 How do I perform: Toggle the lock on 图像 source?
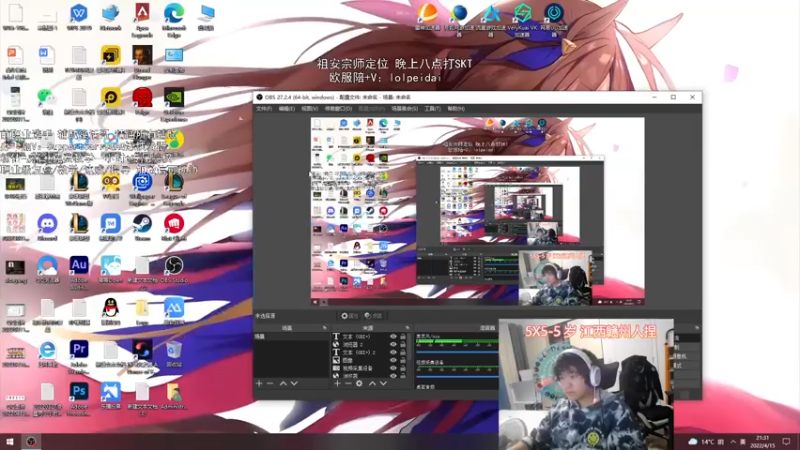[x=403, y=360]
